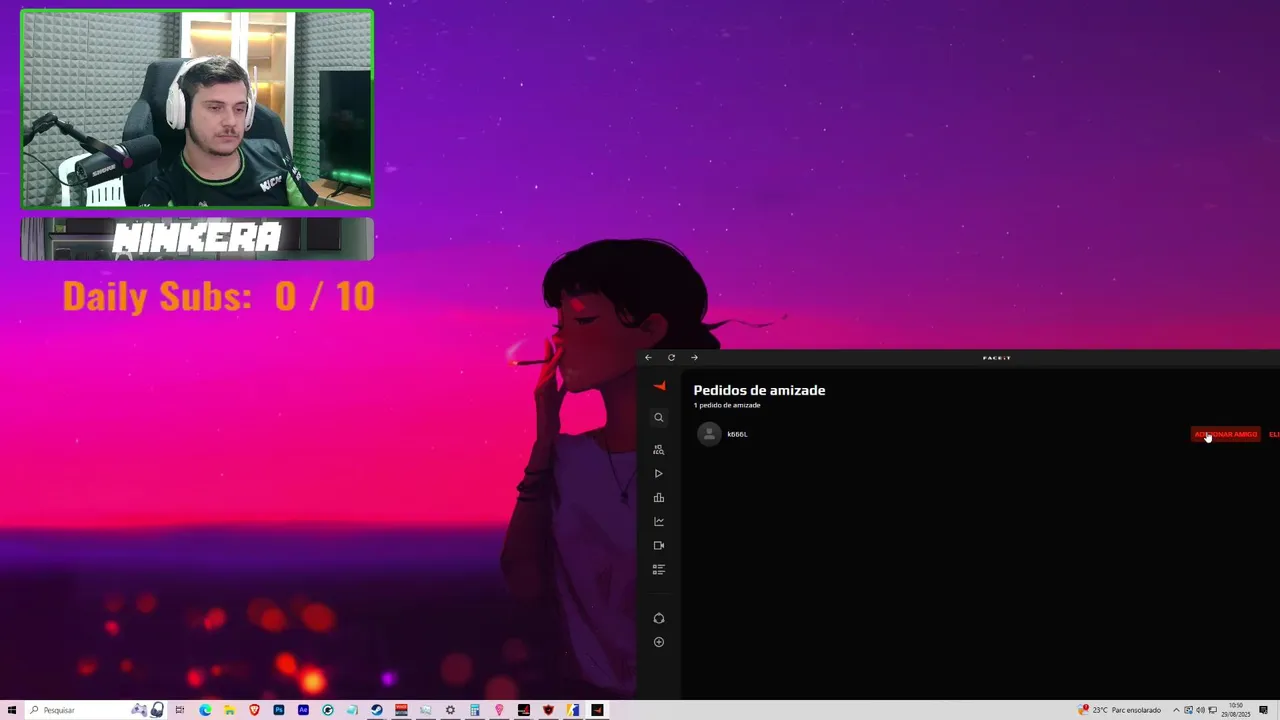This screenshot has height=720, width=1280.
Task: Open the notification center icon
Action: (x=1264, y=710)
